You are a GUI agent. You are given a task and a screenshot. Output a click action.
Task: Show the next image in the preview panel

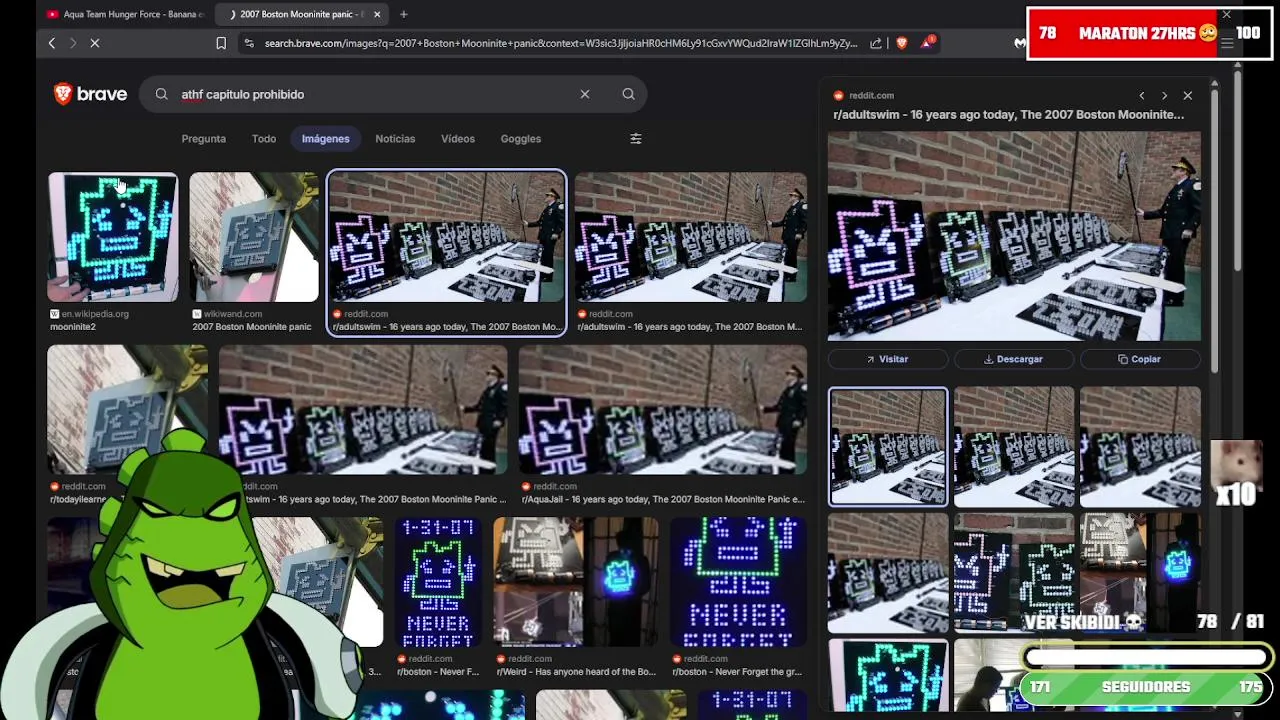tap(1164, 95)
